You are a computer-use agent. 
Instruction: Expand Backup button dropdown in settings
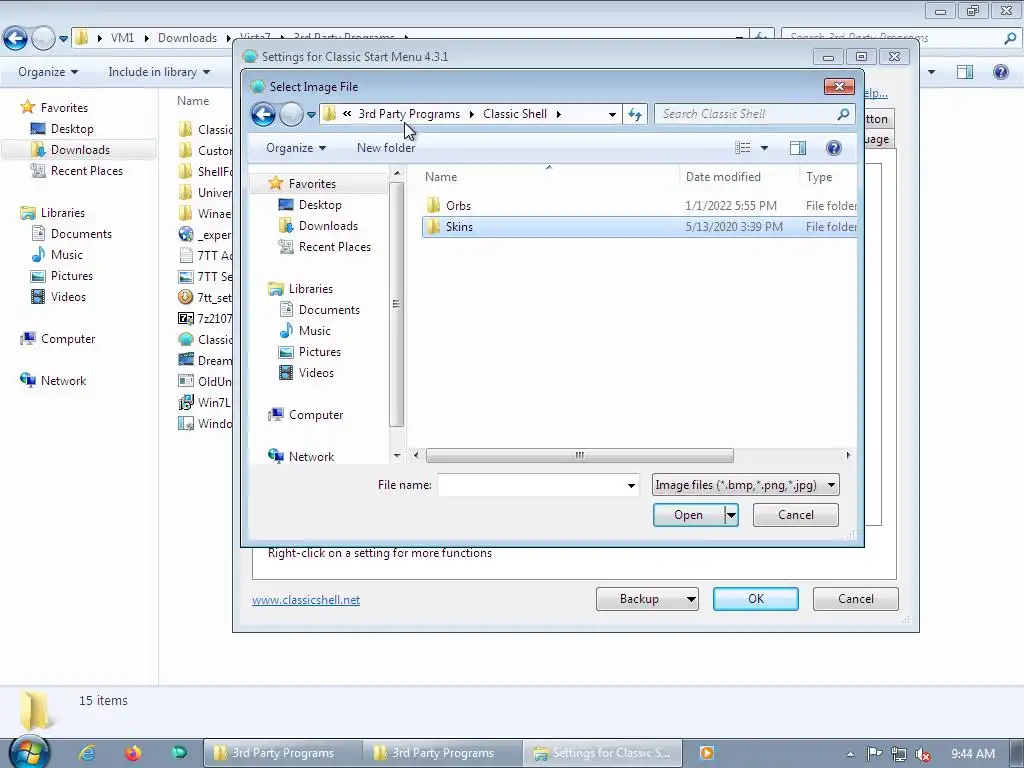coord(690,599)
